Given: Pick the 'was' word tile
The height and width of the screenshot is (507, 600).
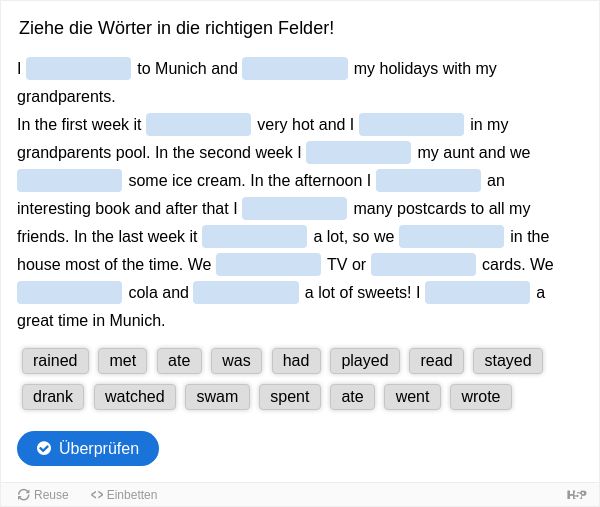Looking at the screenshot, I should pyautogui.click(x=236, y=361).
